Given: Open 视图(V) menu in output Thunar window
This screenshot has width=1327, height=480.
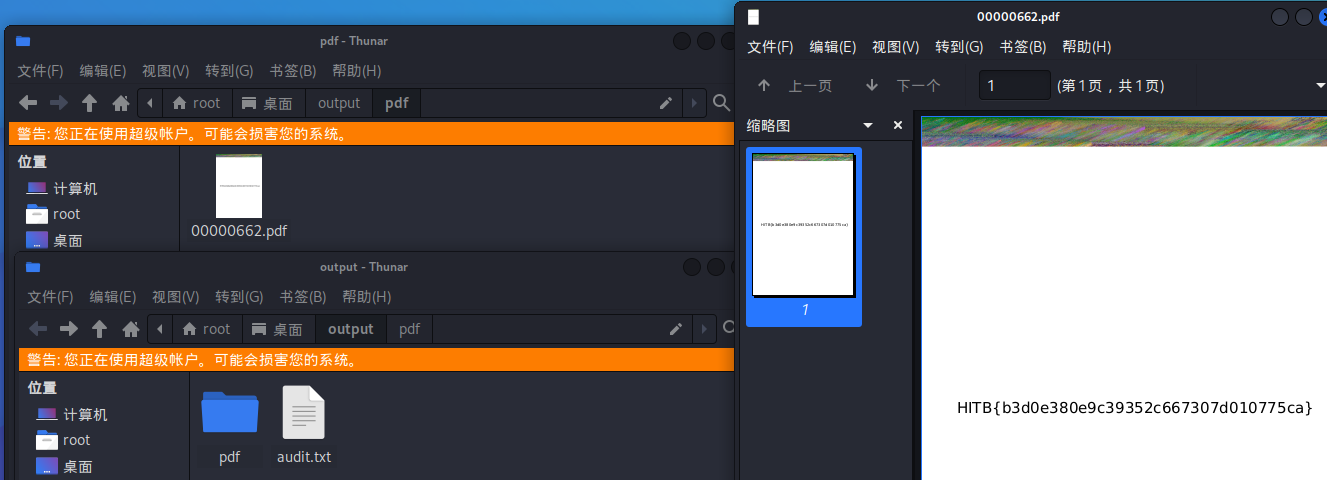Looking at the screenshot, I should click(175, 297).
